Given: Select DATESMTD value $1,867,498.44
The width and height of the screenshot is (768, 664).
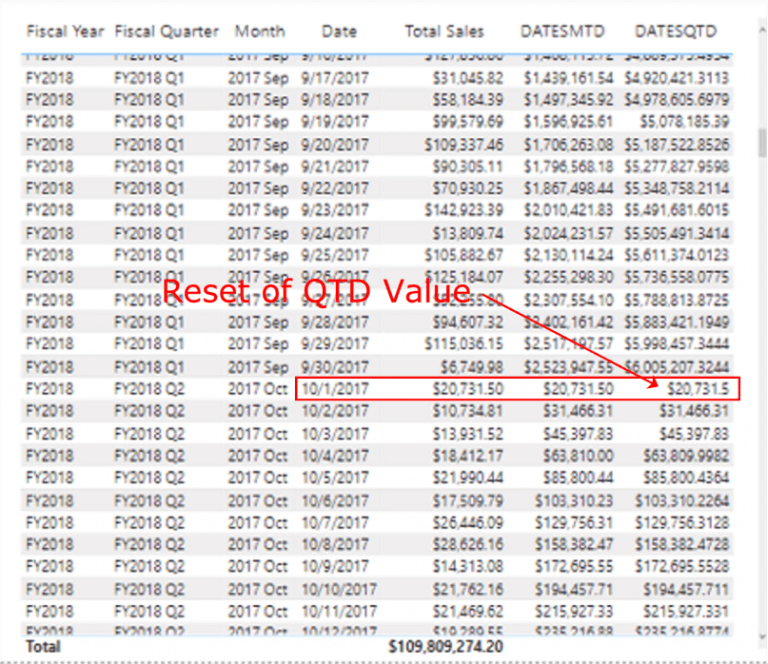Looking at the screenshot, I should (x=568, y=188).
